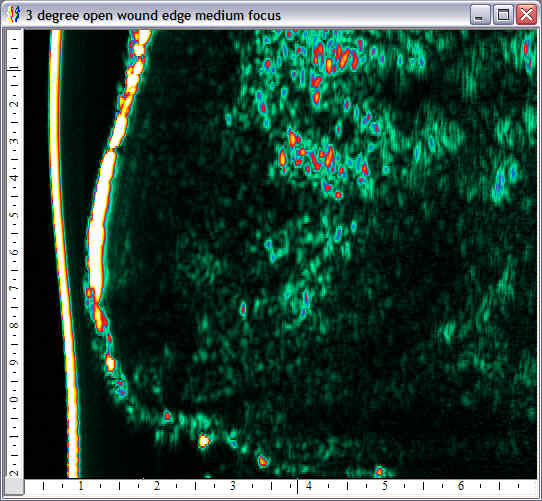Click the number 5 on horizontal ruler
542x501 pixels.
coord(385,486)
